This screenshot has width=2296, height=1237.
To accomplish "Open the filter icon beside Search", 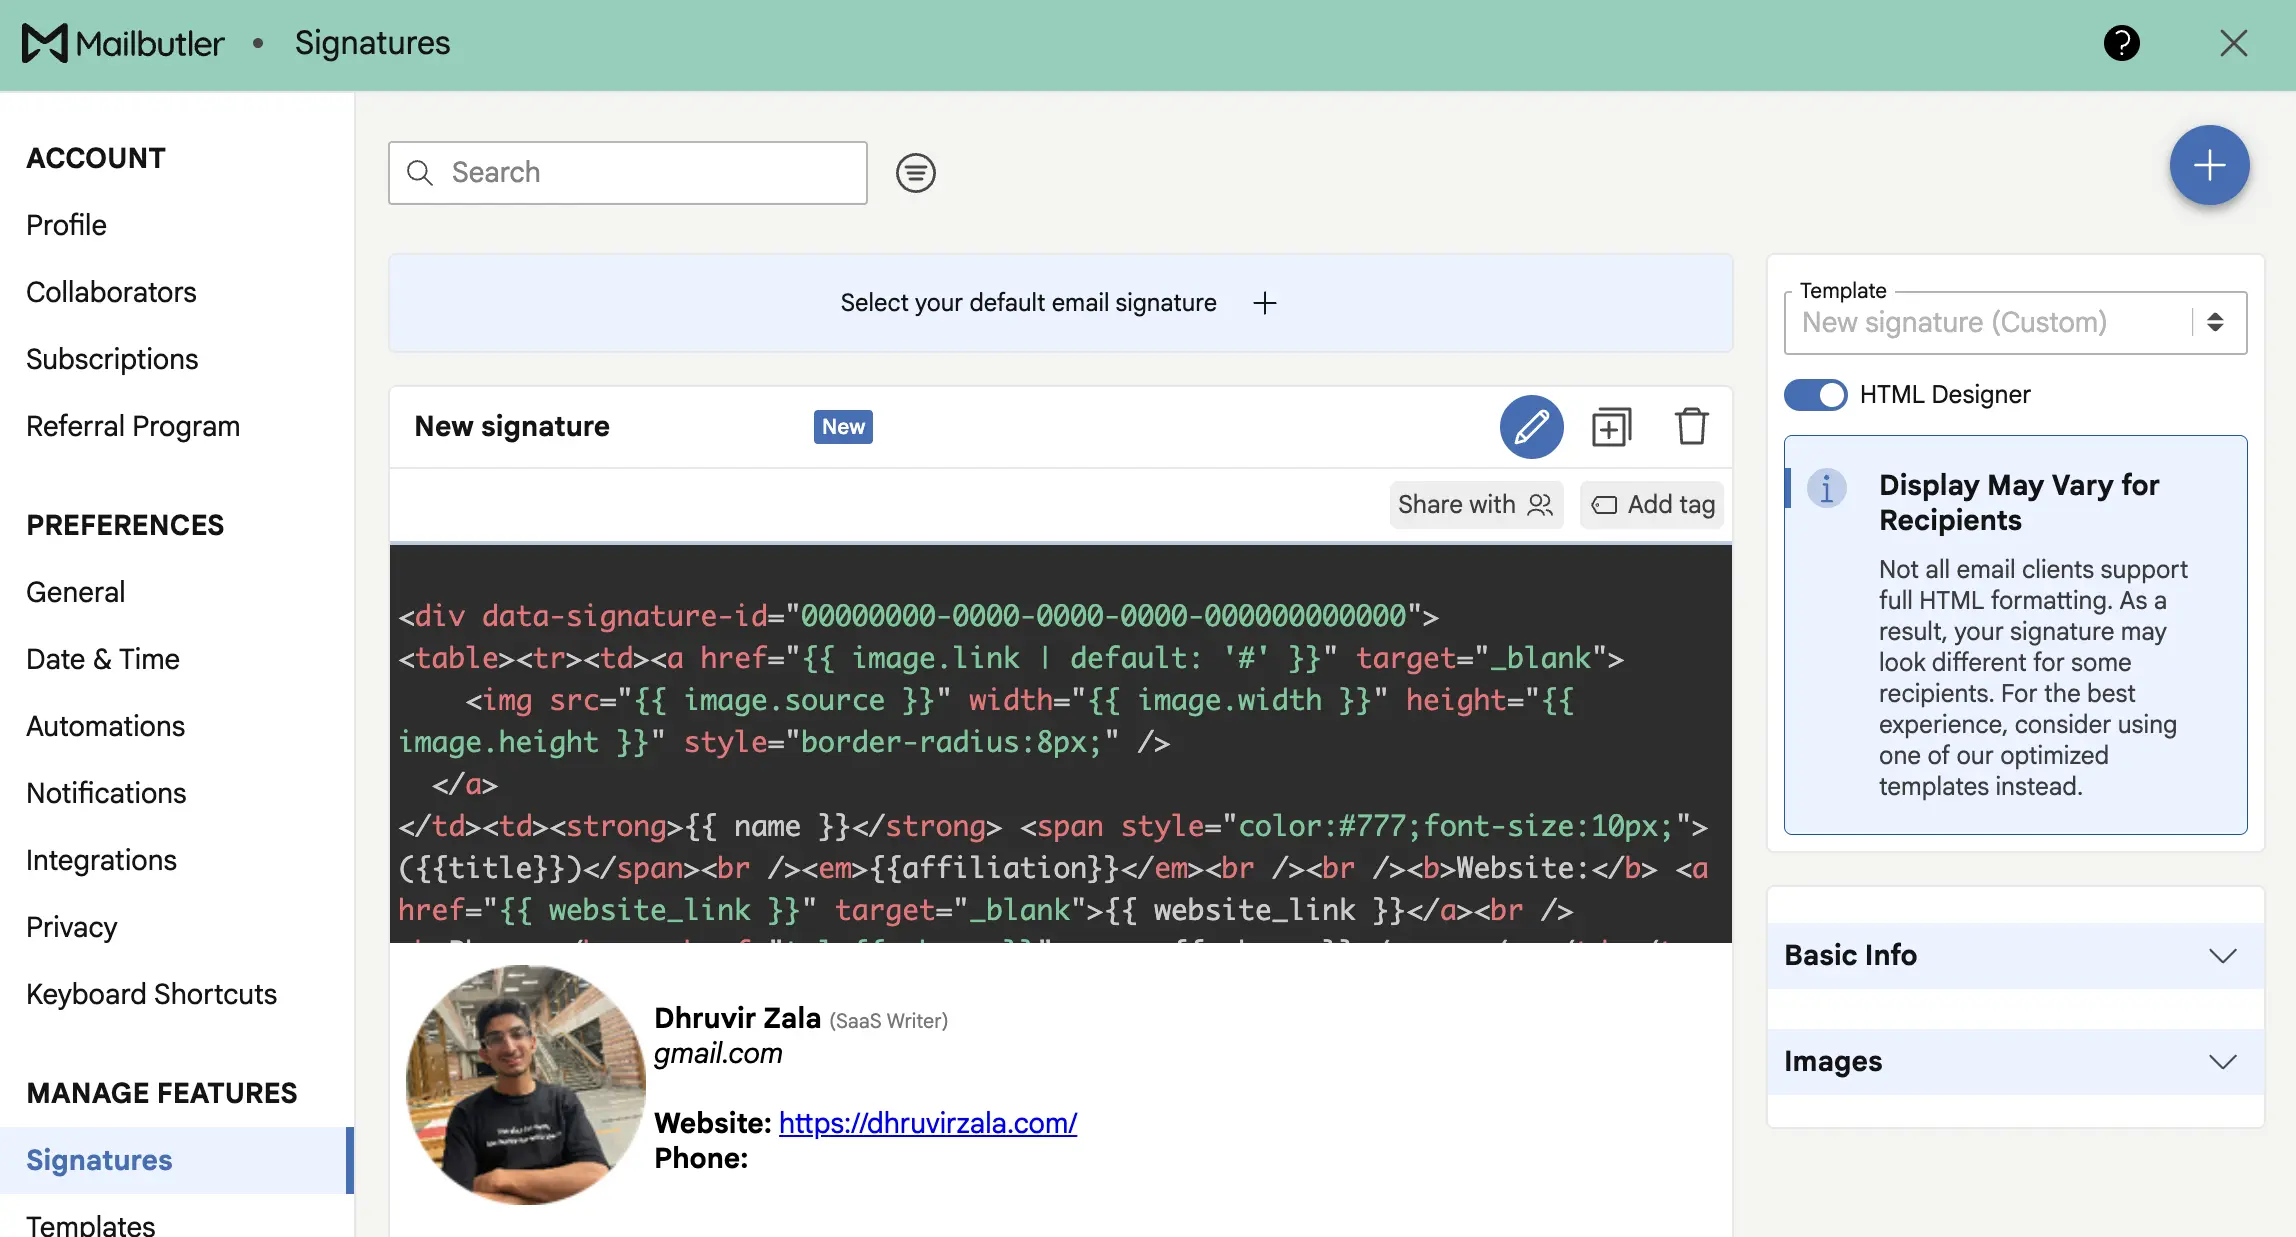I will [915, 173].
